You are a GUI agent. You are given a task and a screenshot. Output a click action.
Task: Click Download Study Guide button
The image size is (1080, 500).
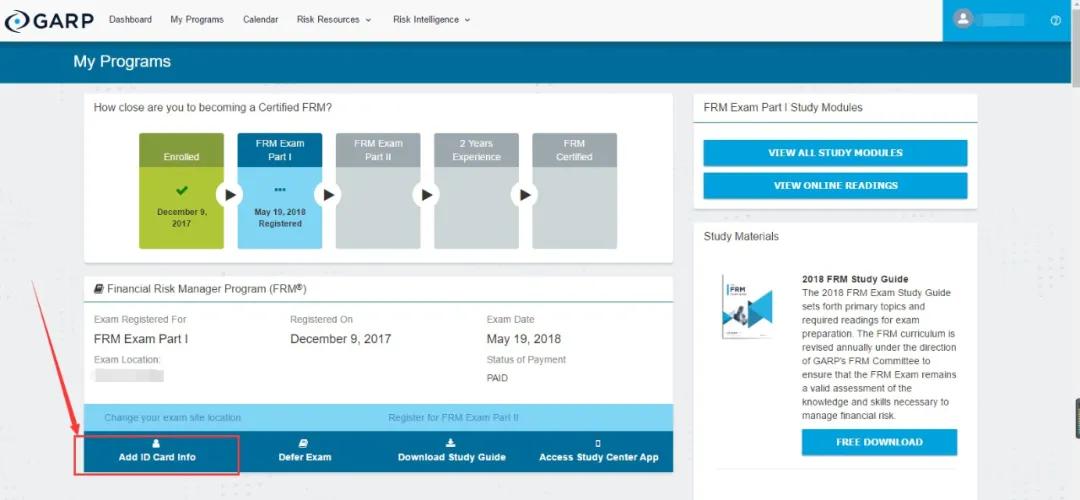click(452, 452)
